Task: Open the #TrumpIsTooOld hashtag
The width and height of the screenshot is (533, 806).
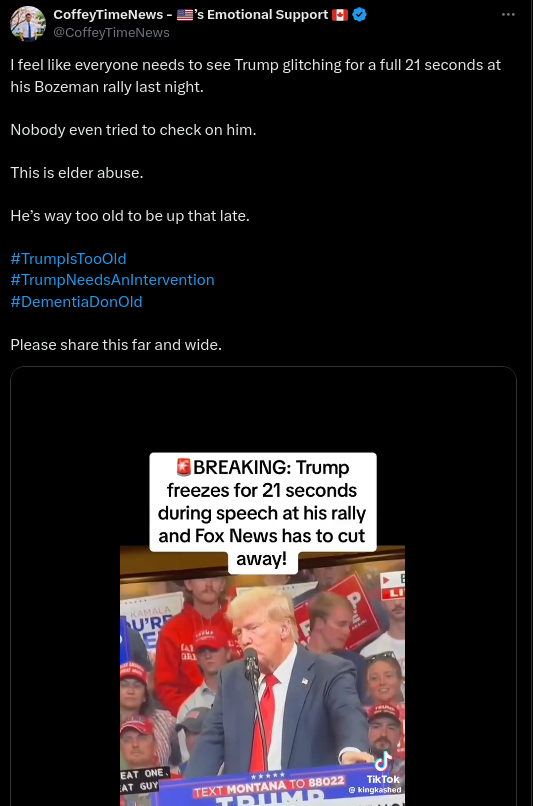Action: (x=68, y=258)
